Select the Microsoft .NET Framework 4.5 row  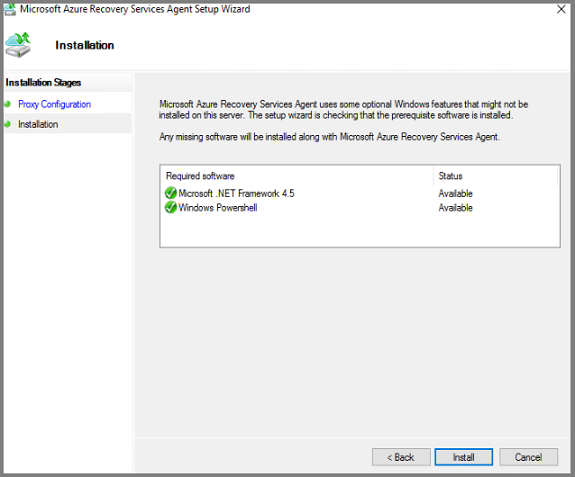click(360, 193)
